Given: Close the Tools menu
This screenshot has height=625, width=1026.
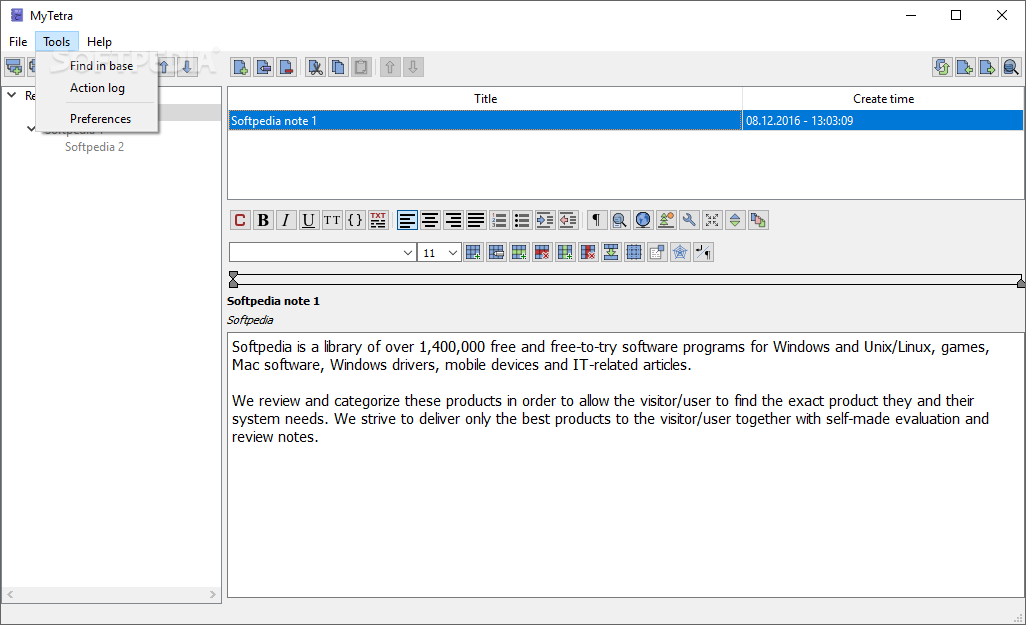Looking at the screenshot, I should click(x=57, y=42).
